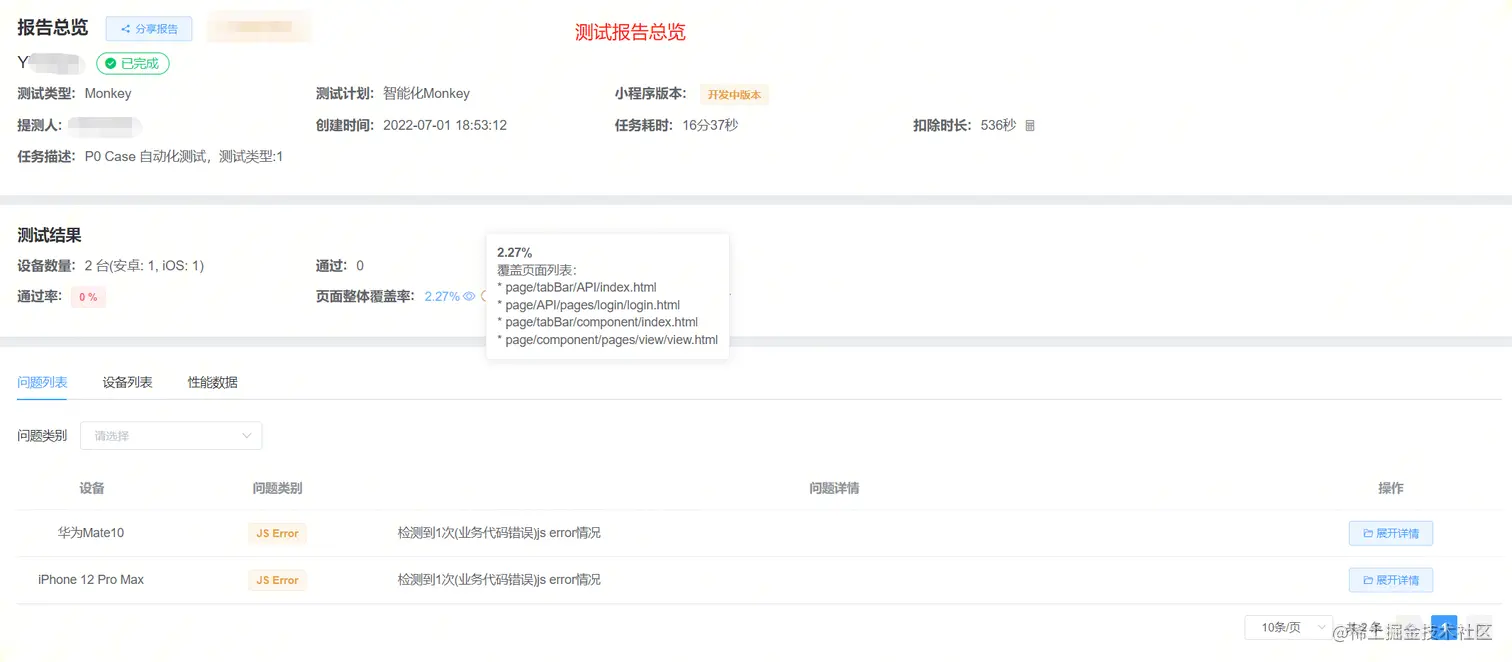Open the 10条/页 page size dropdown
The image size is (1512, 662).
pyautogui.click(x=1288, y=627)
